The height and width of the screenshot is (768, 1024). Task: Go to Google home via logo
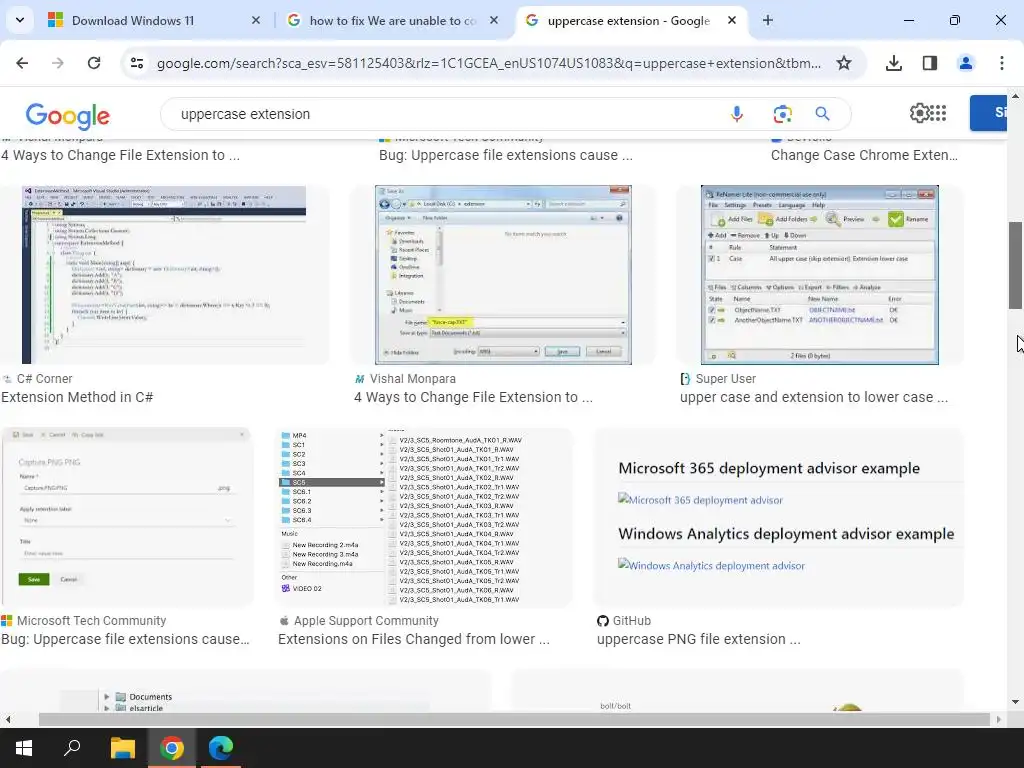point(68,116)
